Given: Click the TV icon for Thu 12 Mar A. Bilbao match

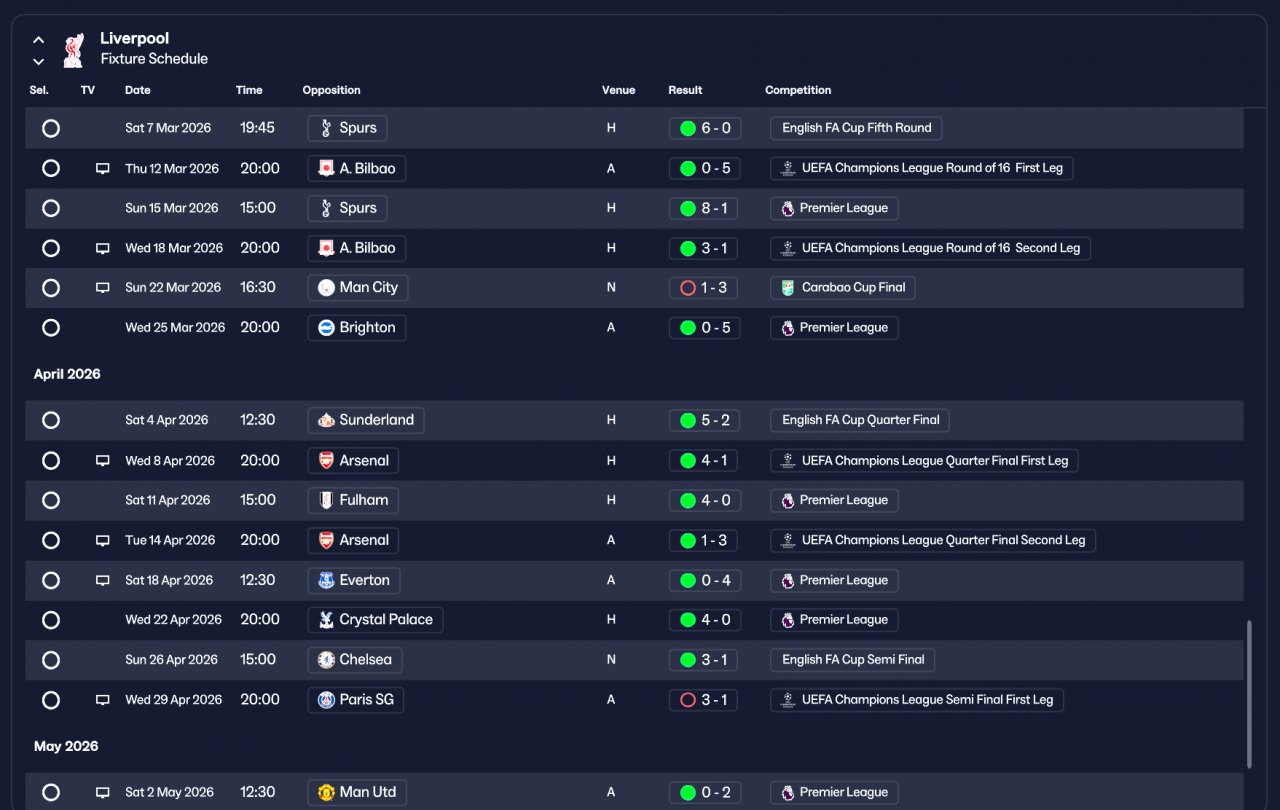Looking at the screenshot, I should (102, 168).
